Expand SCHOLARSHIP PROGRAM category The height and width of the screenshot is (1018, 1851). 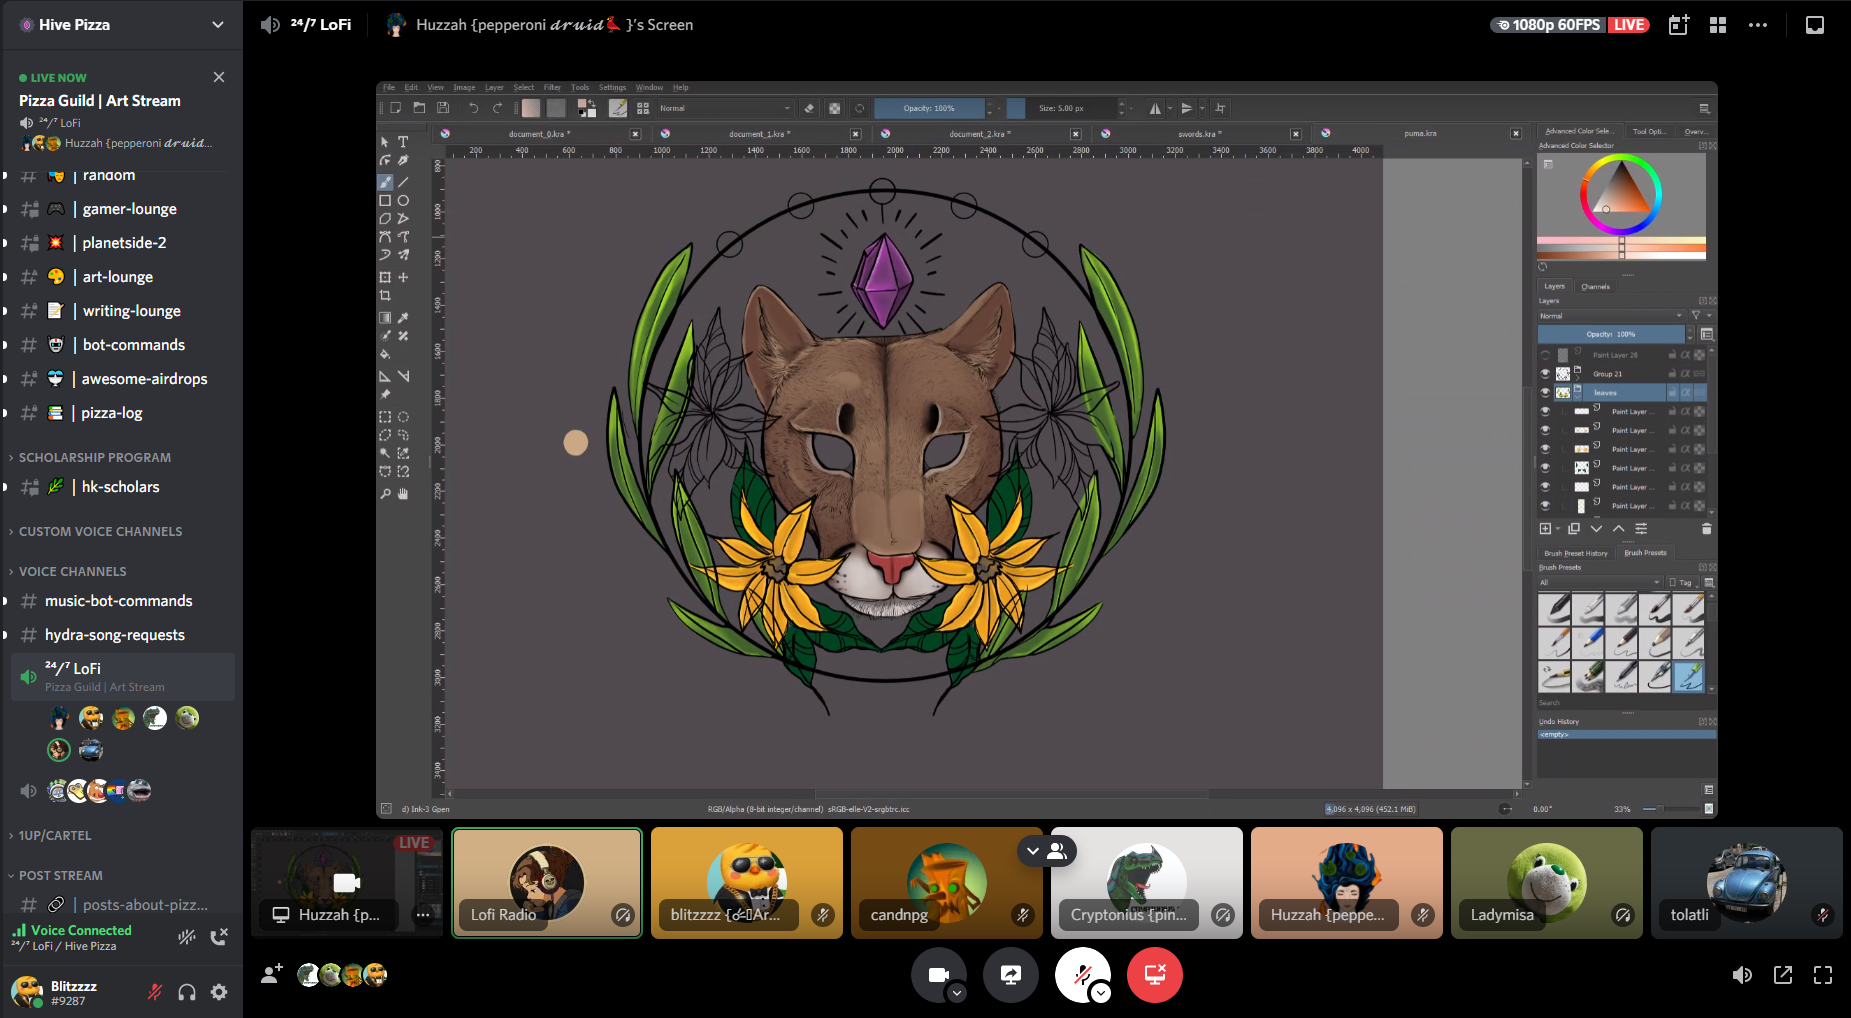pos(94,457)
